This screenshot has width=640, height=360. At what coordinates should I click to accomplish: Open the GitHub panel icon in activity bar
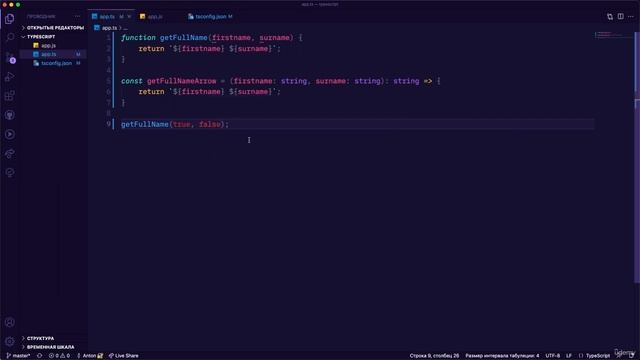pyautogui.click(x=9, y=115)
